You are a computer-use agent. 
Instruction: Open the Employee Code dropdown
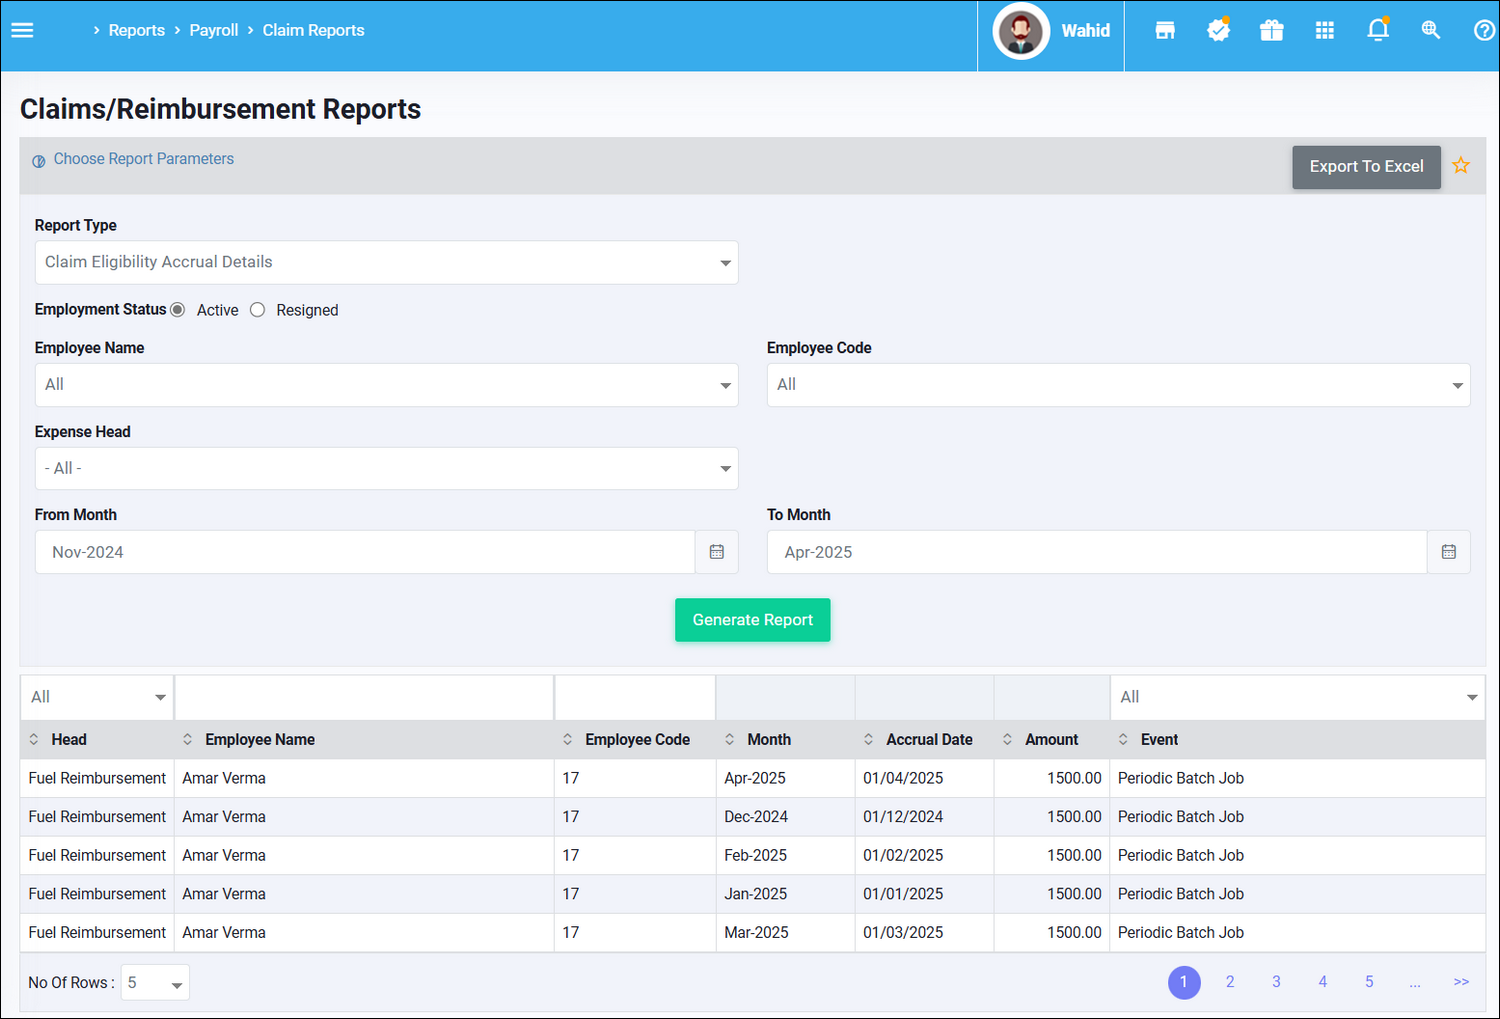tap(1118, 385)
